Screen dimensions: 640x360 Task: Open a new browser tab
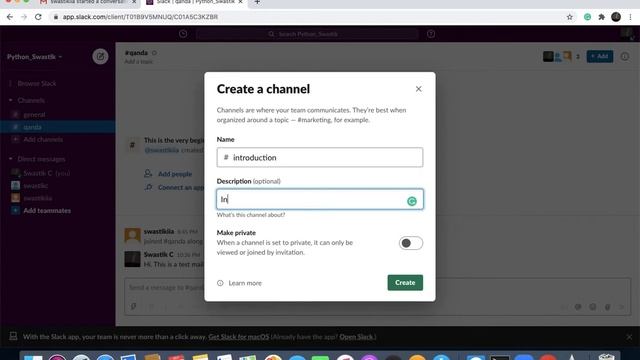tap(257, 2)
